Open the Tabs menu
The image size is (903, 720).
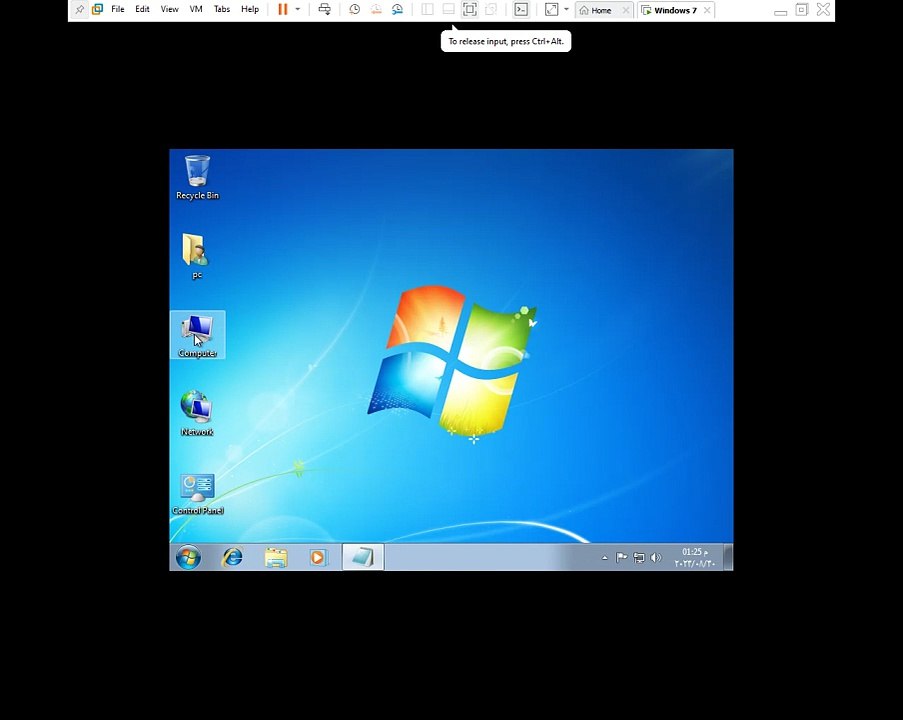click(x=222, y=9)
